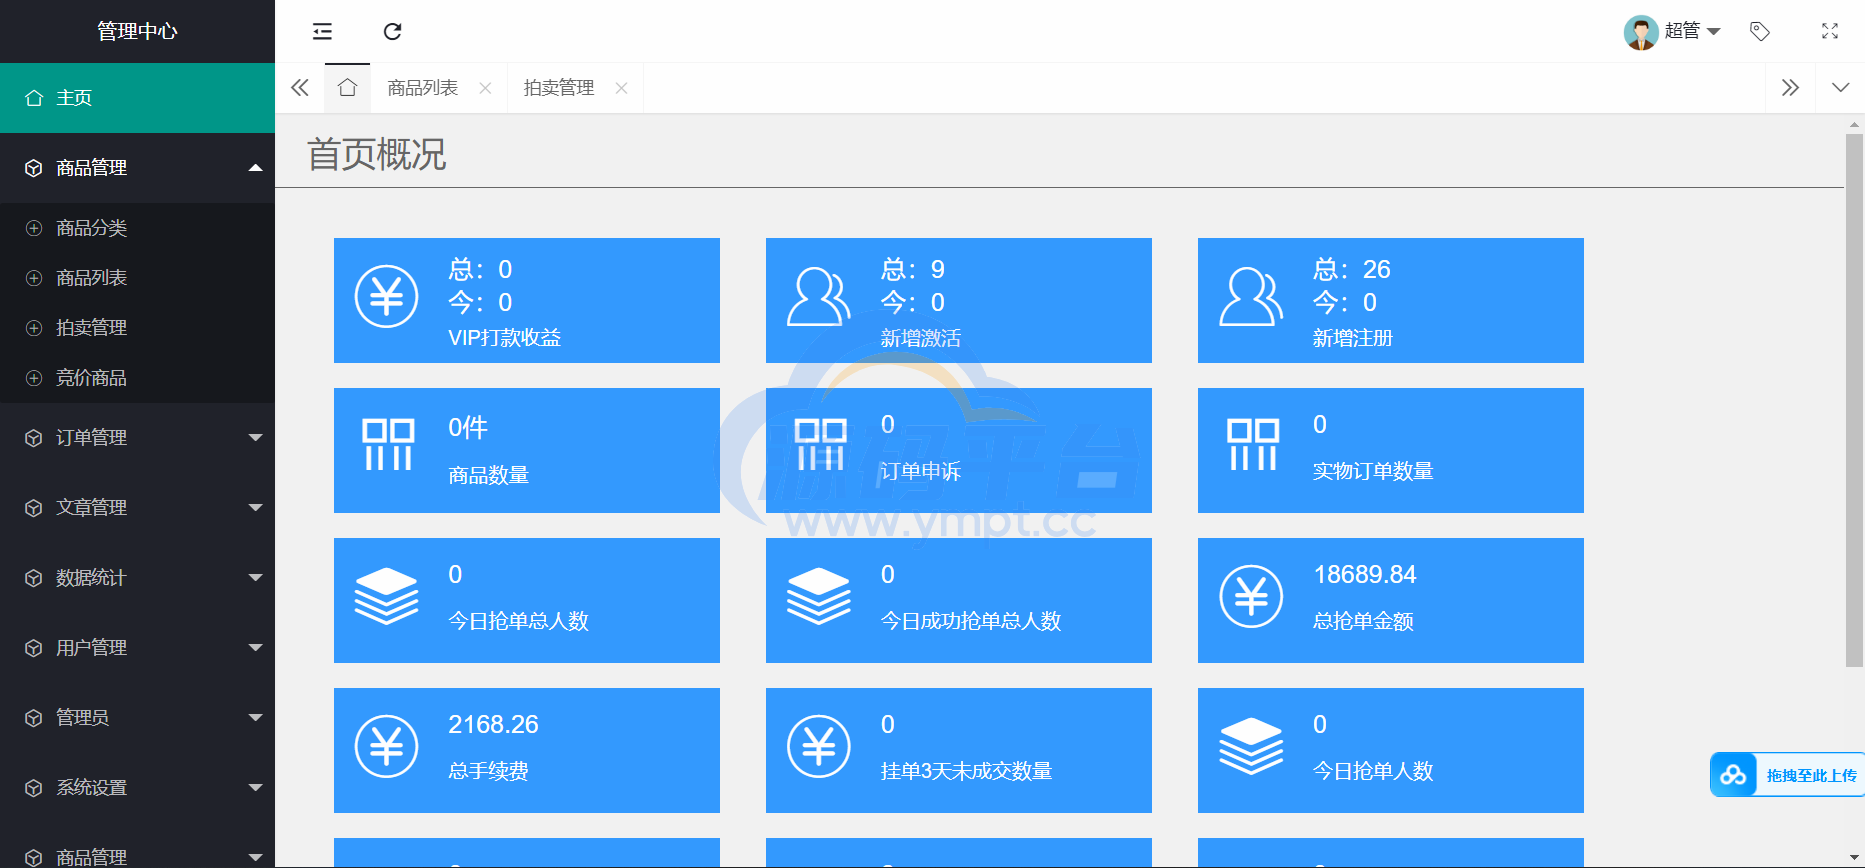The width and height of the screenshot is (1865, 868).
Task: Click the yen icon on 总手续费 card
Action: pyautogui.click(x=387, y=746)
